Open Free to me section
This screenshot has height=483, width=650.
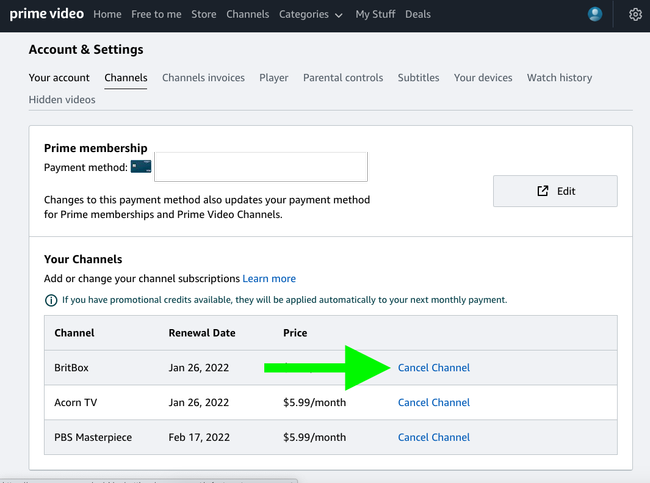[x=156, y=15]
